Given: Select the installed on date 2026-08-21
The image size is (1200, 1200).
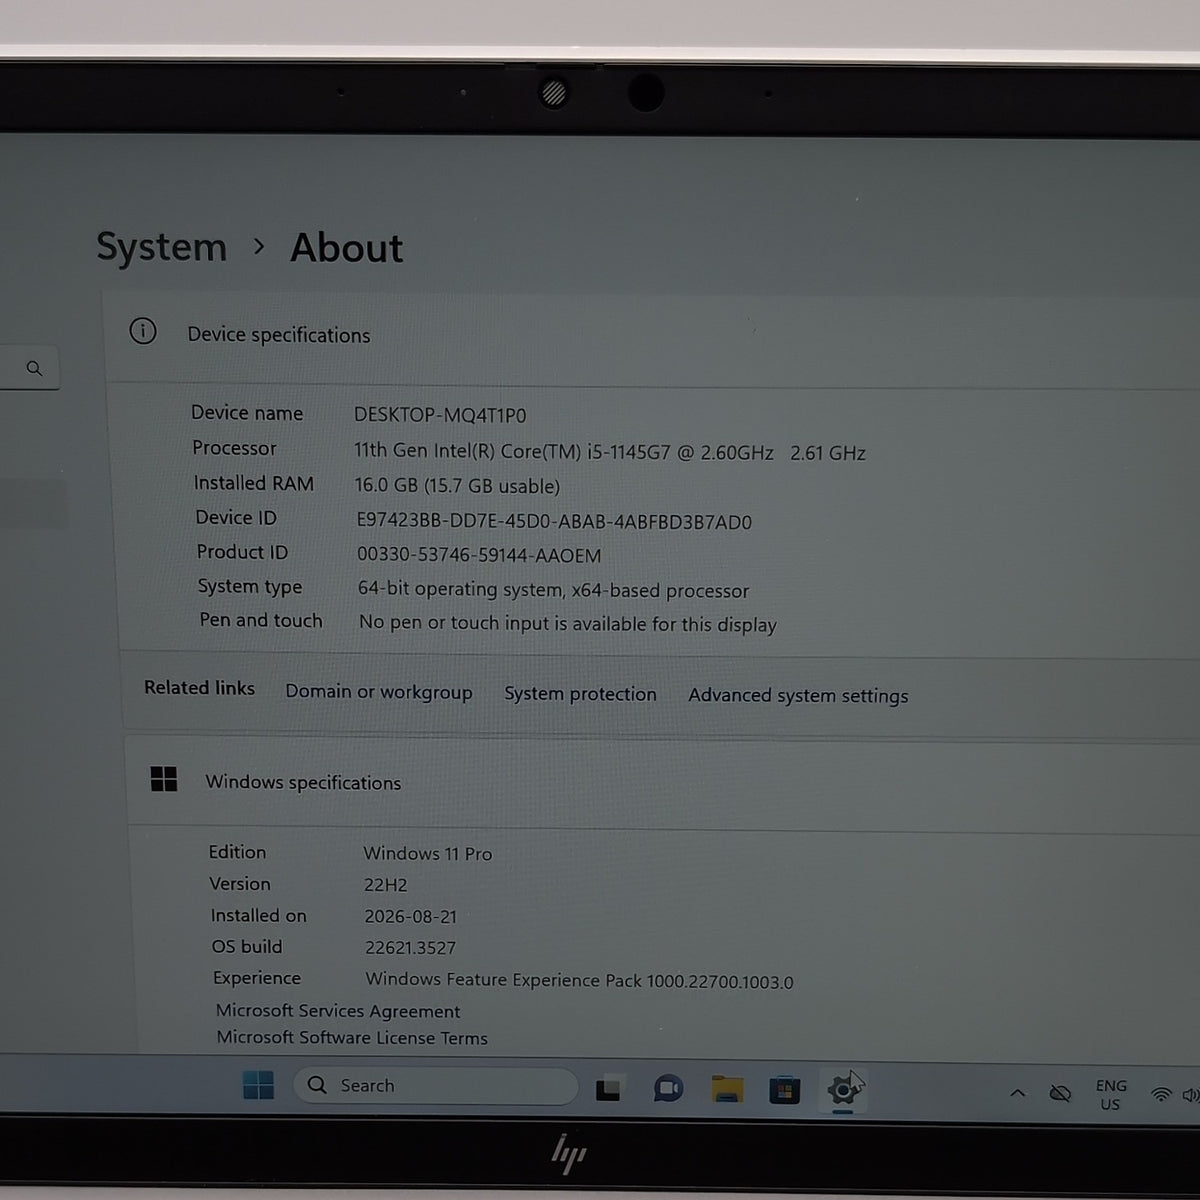Looking at the screenshot, I should point(410,916).
